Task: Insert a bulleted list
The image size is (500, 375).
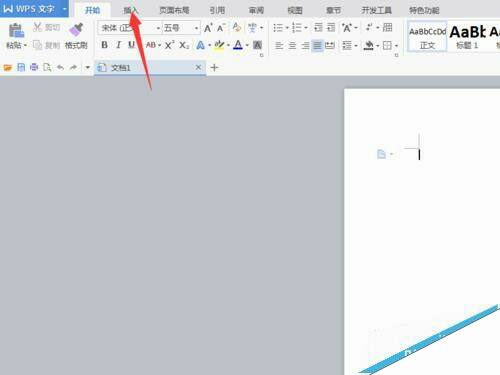Action: pyautogui.click(x=278, y=28)
